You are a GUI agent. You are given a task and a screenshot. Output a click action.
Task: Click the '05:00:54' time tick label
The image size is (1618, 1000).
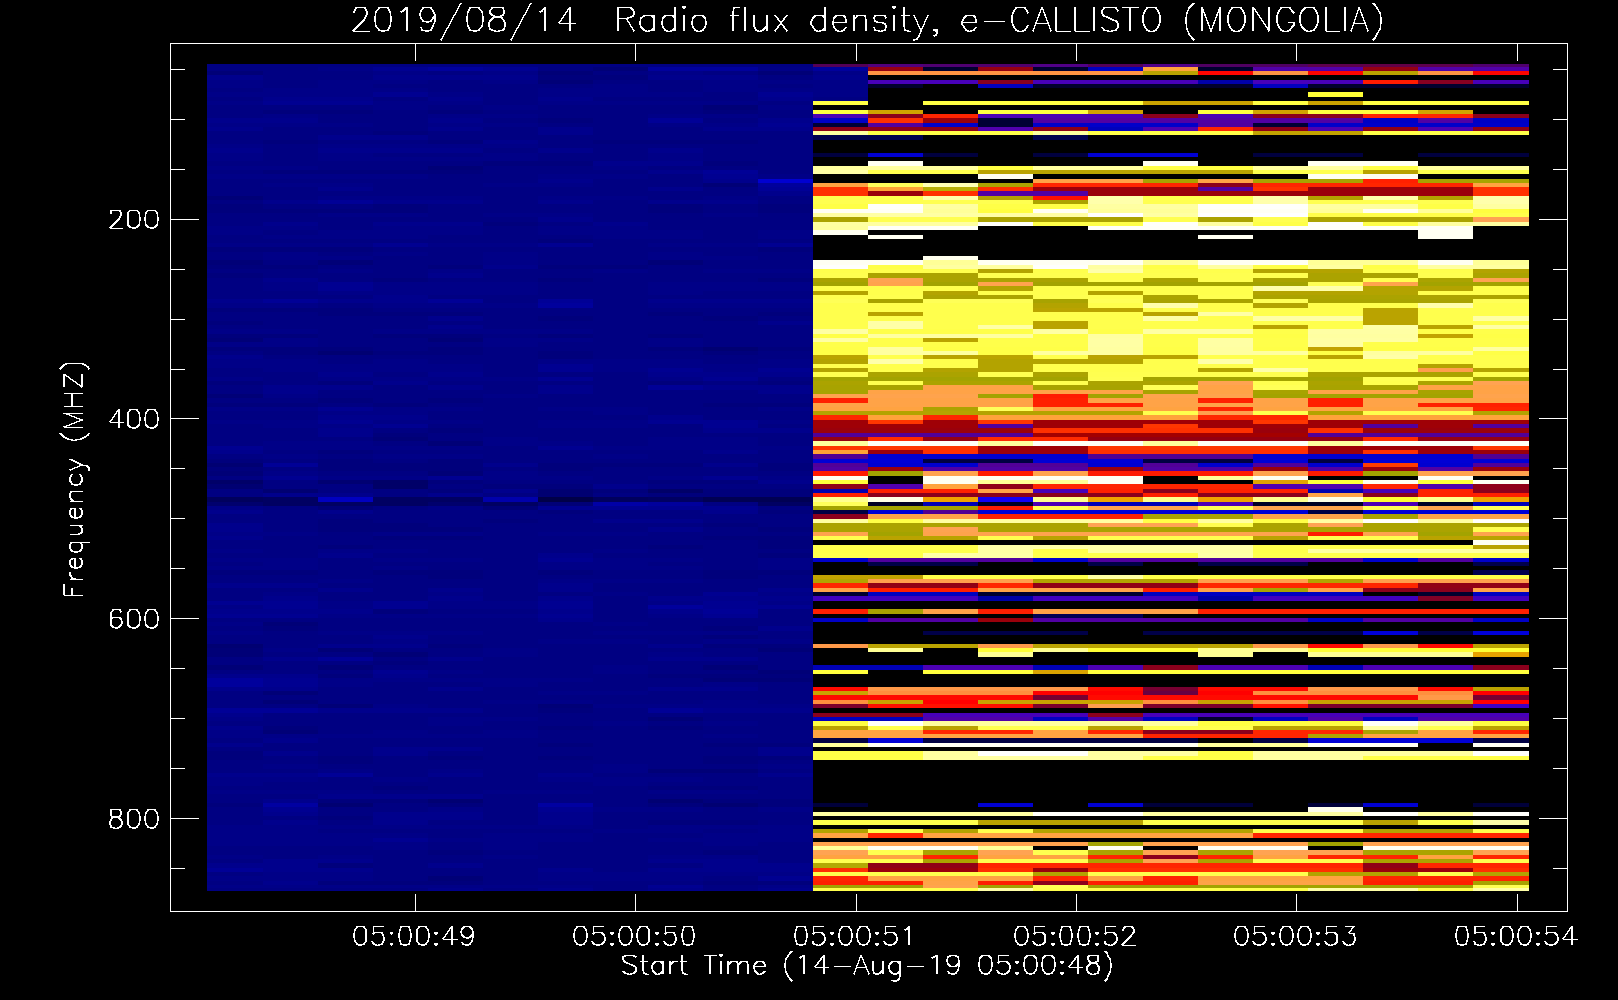pyautogui.click(x=1516, y=936)
